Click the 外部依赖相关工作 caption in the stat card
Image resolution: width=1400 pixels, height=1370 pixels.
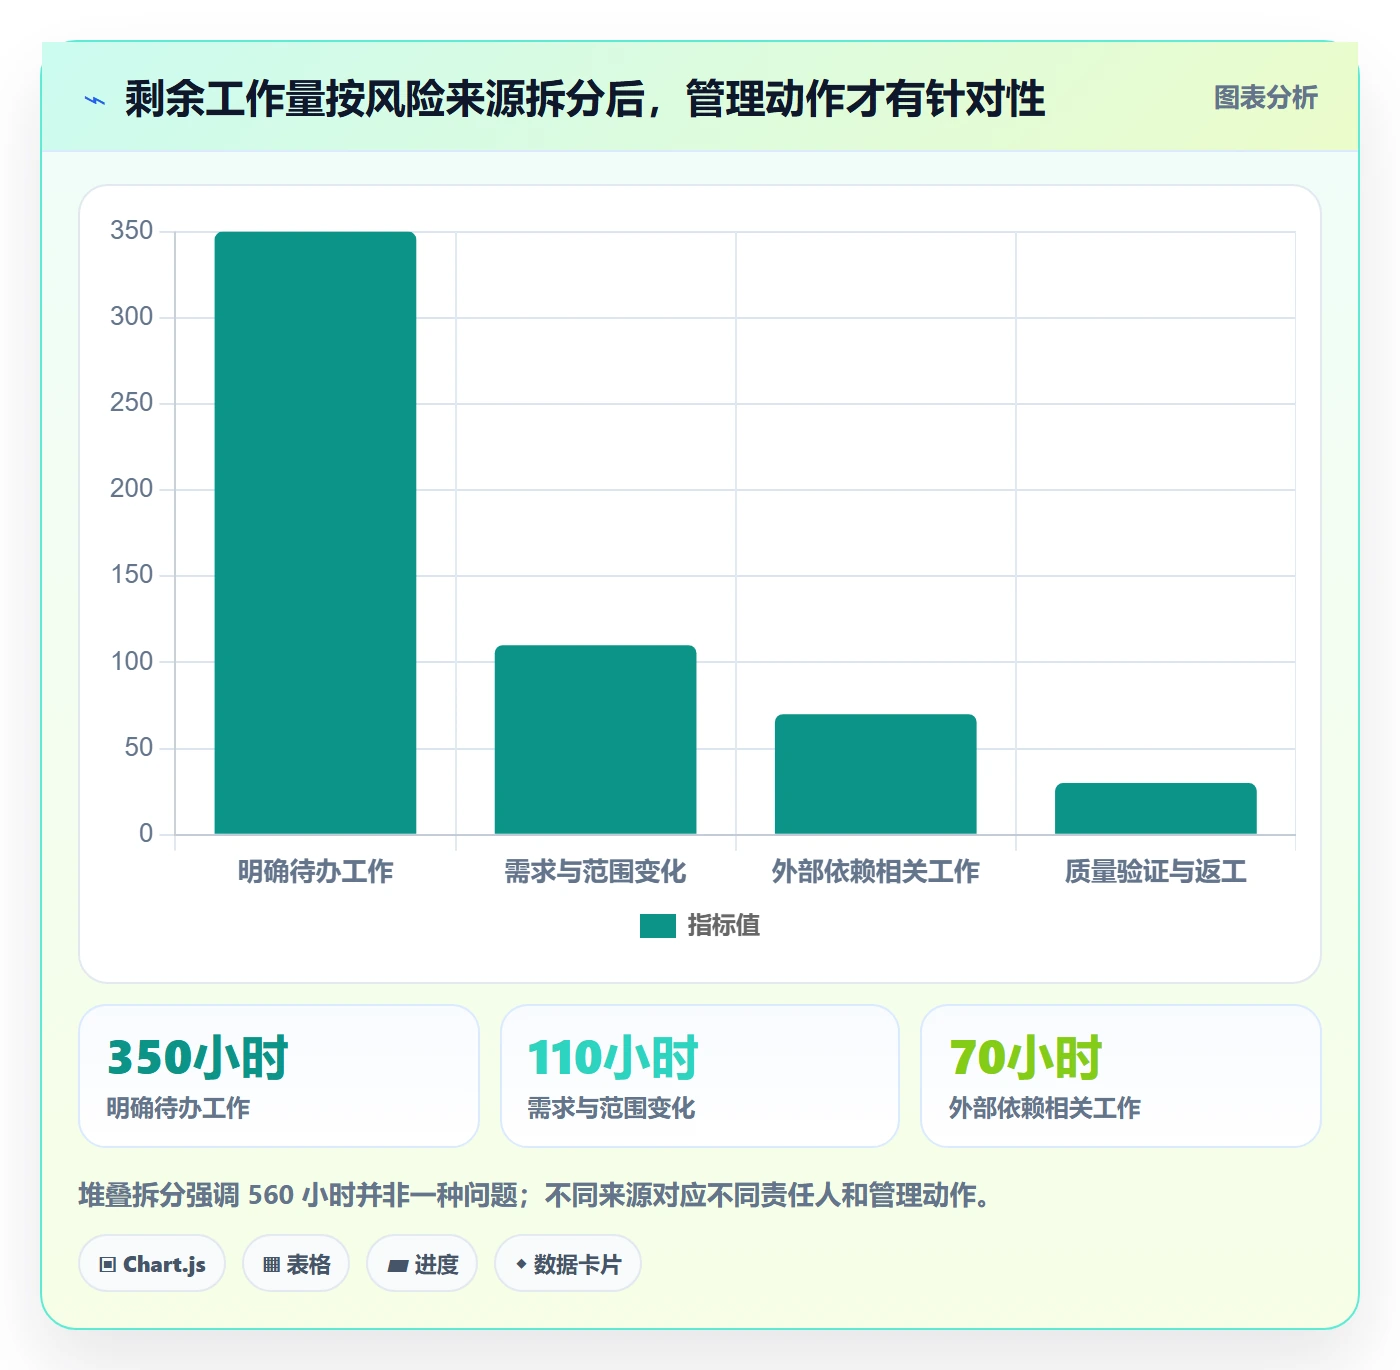click(1044, 1108)
